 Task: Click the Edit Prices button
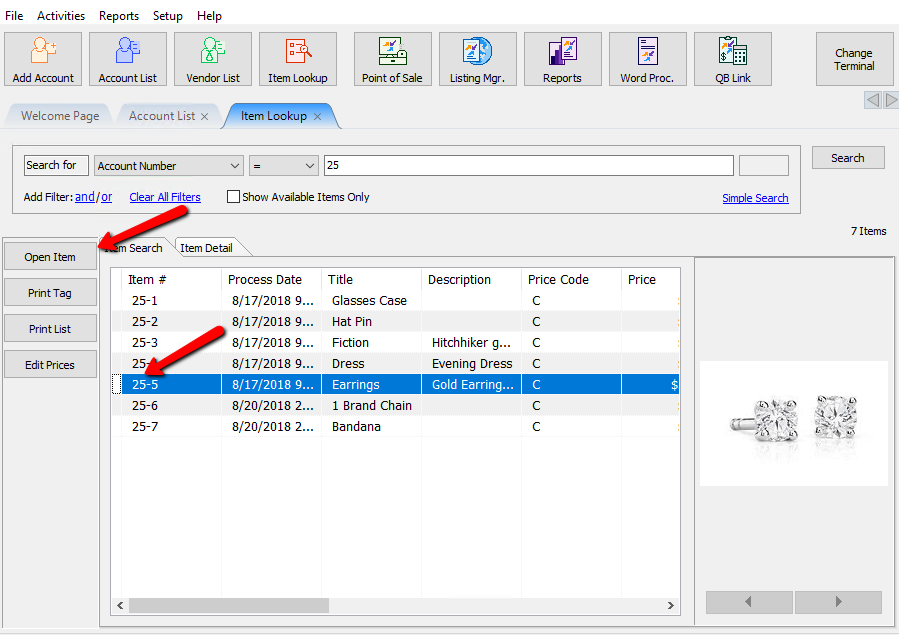click(x=50, y=364)
